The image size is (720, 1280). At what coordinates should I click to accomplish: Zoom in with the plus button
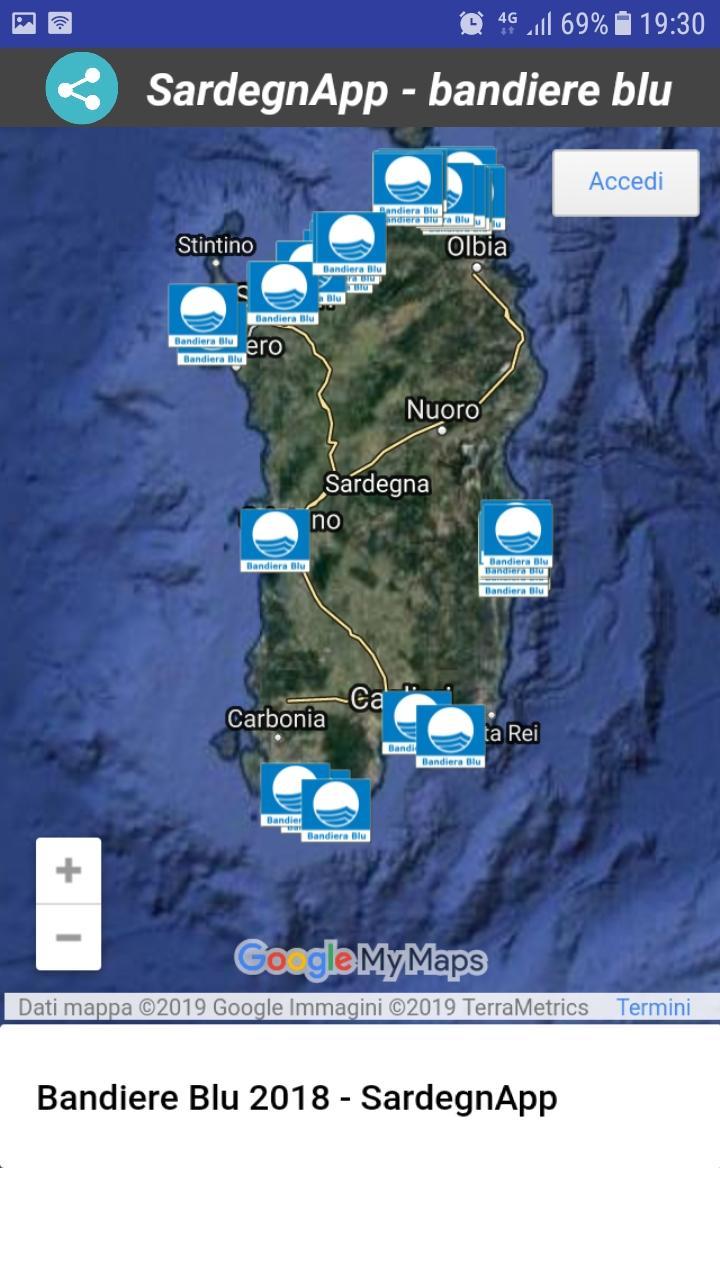click(x=68, y=870)
